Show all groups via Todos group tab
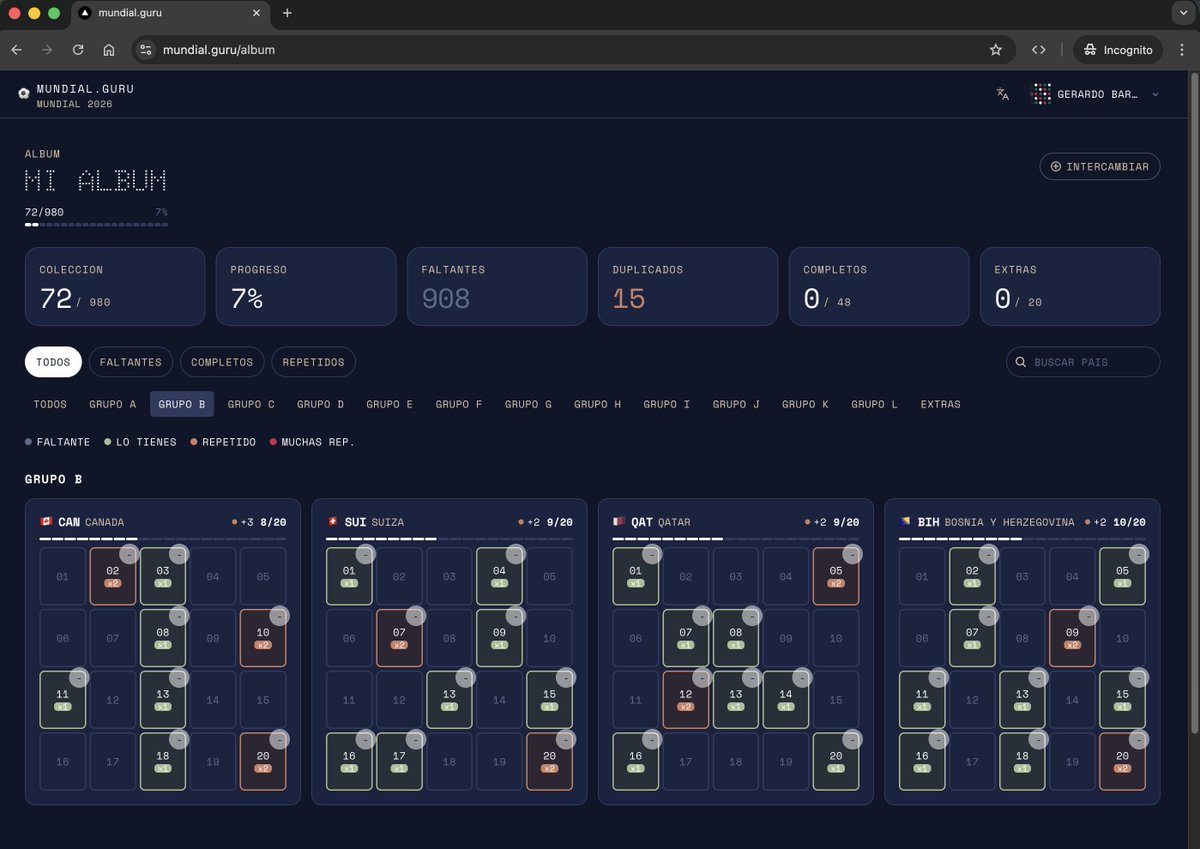Screen dimensions: 1200x849 click(x=50, y=404)
